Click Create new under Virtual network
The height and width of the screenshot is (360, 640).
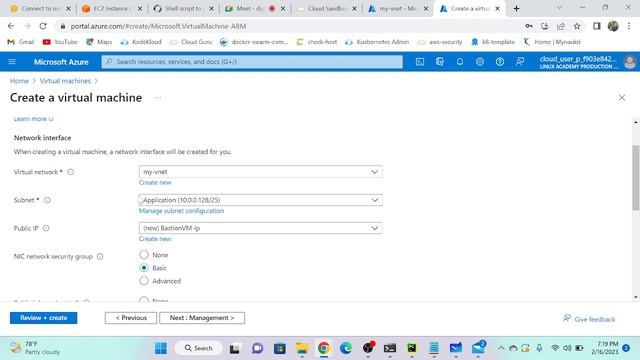click(155, 182)
